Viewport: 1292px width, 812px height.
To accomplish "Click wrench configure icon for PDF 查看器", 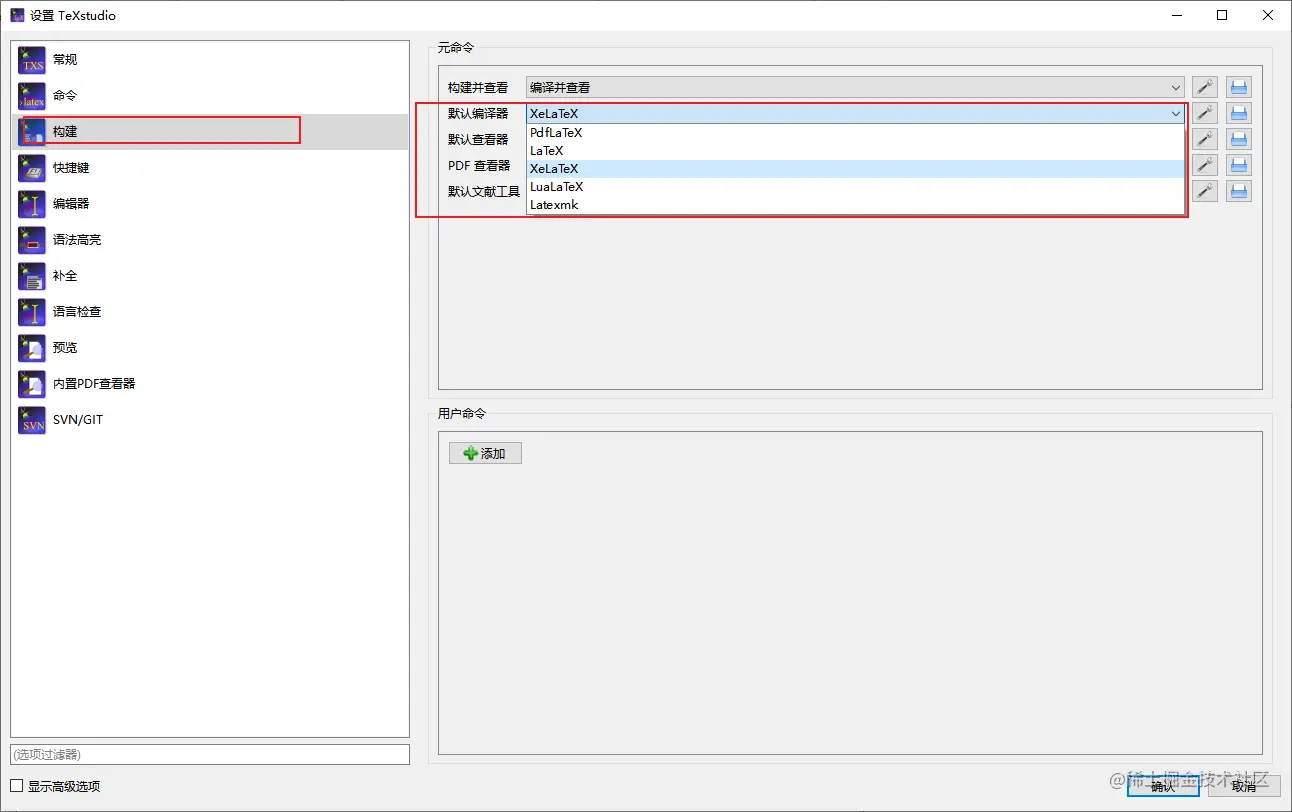I will [1205, 166].
